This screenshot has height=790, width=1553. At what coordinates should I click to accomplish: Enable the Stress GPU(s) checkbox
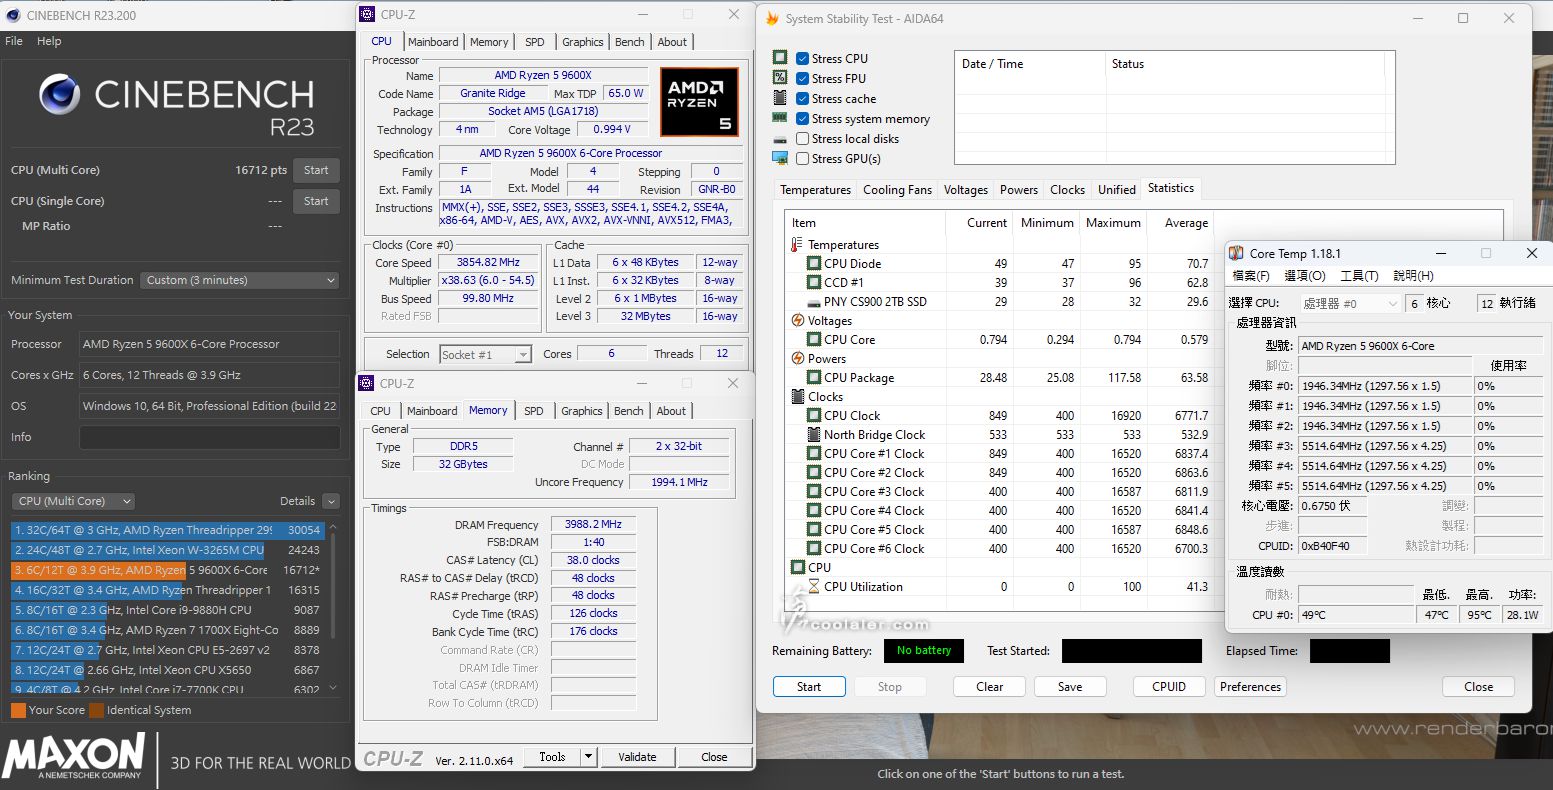803,159
